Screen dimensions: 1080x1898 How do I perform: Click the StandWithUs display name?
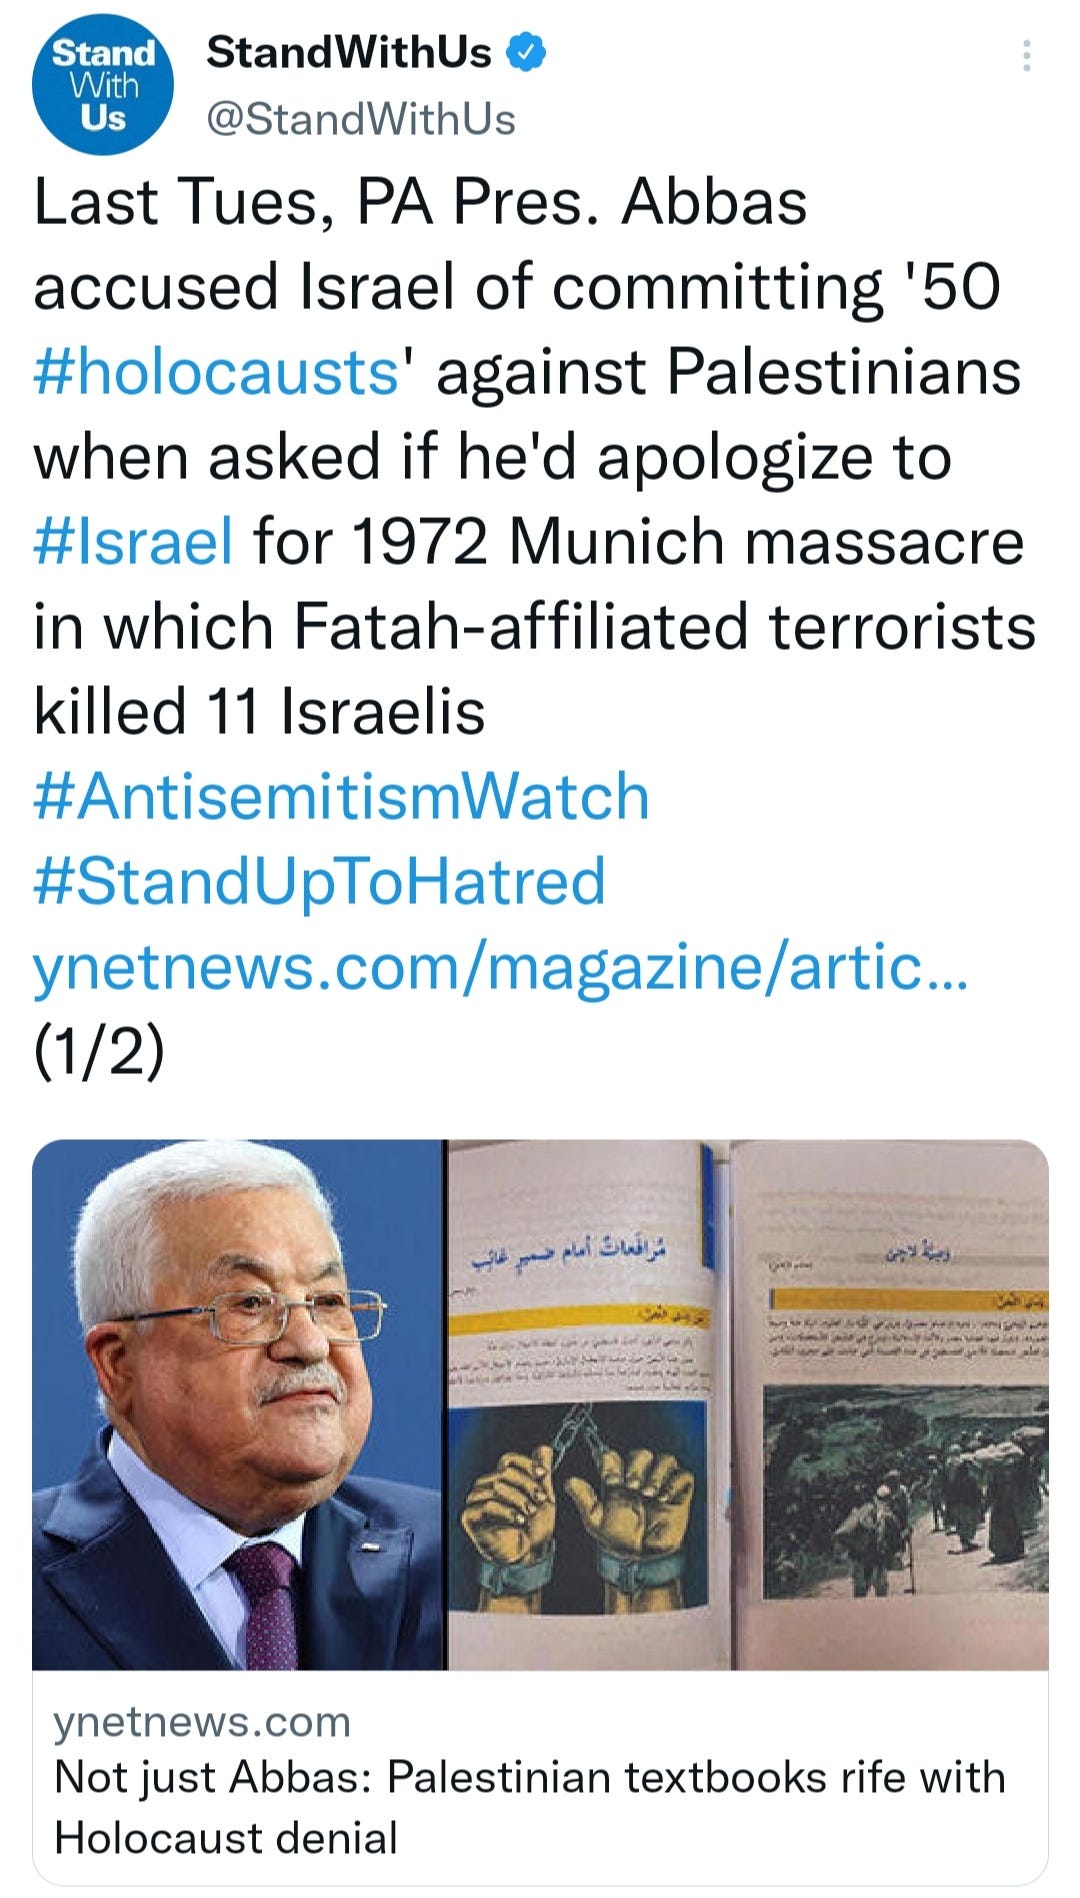pyautogui.click(x=349, y=52)
